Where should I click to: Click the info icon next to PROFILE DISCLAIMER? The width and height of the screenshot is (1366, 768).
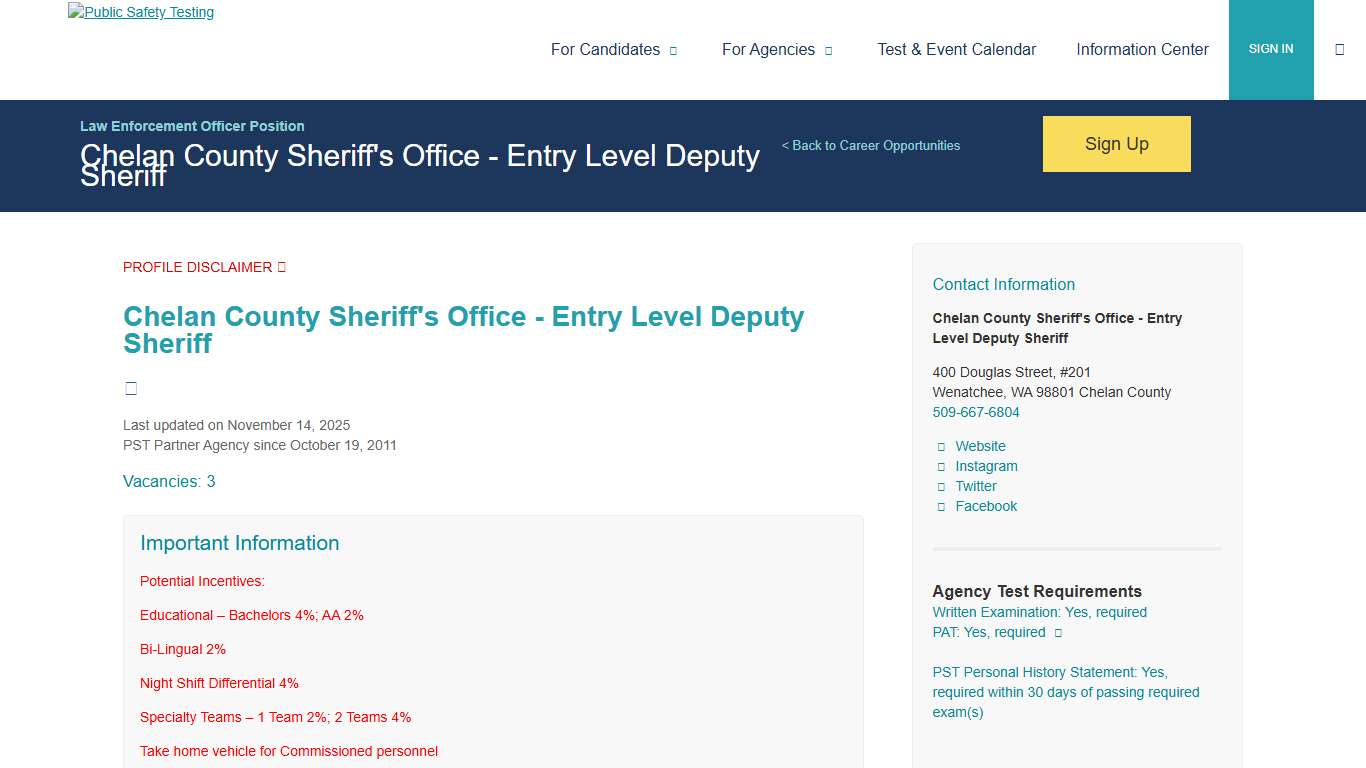coord(280,266)
